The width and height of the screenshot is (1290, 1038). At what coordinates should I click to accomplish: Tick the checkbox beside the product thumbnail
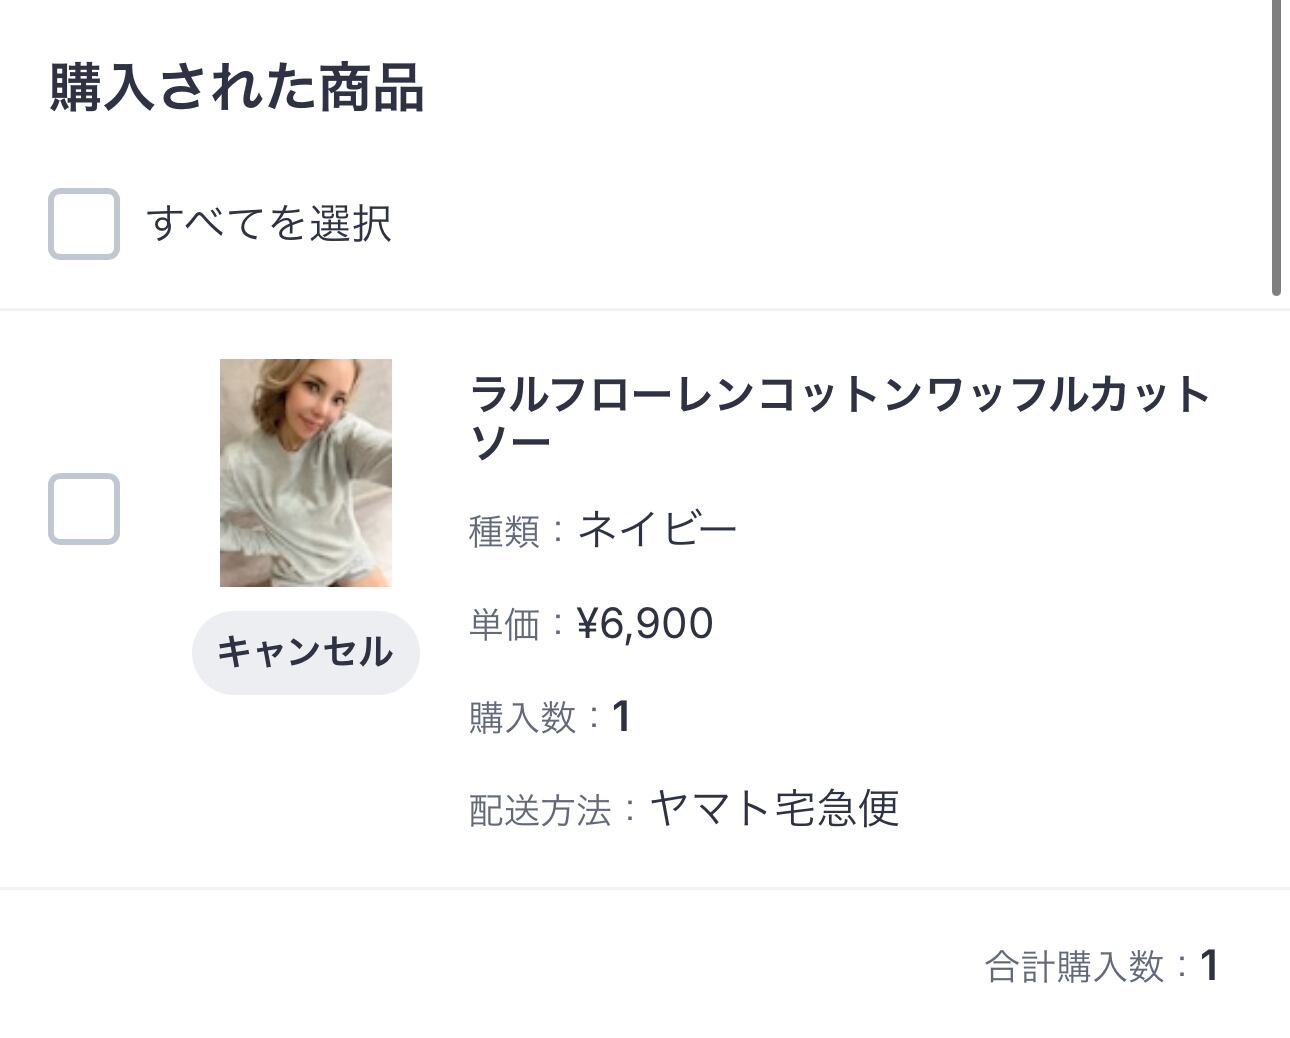[84, 509]
